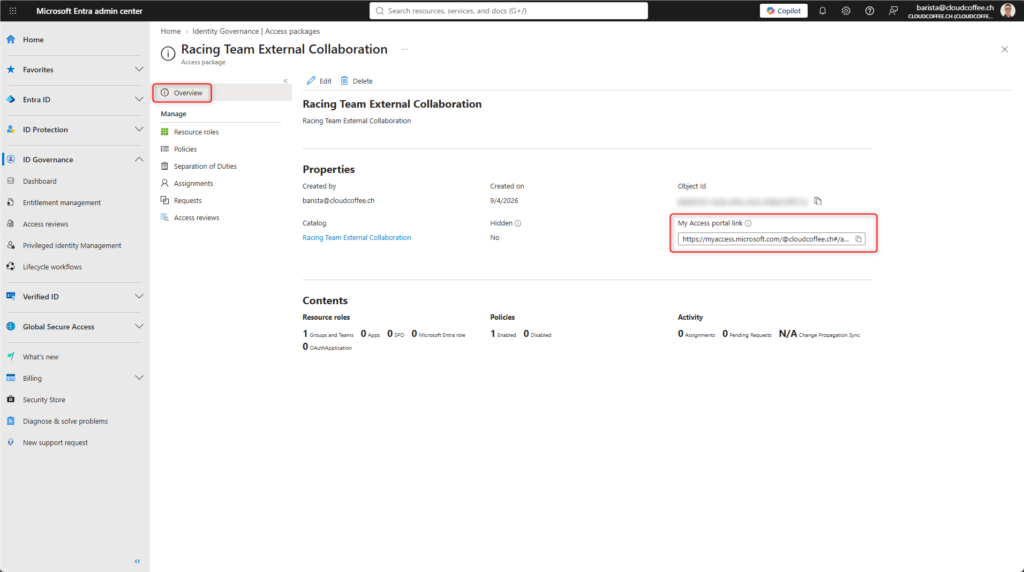Click the Global Secure Access globe icon
This screenshot has height=572, width=1024.
point(10,326)
